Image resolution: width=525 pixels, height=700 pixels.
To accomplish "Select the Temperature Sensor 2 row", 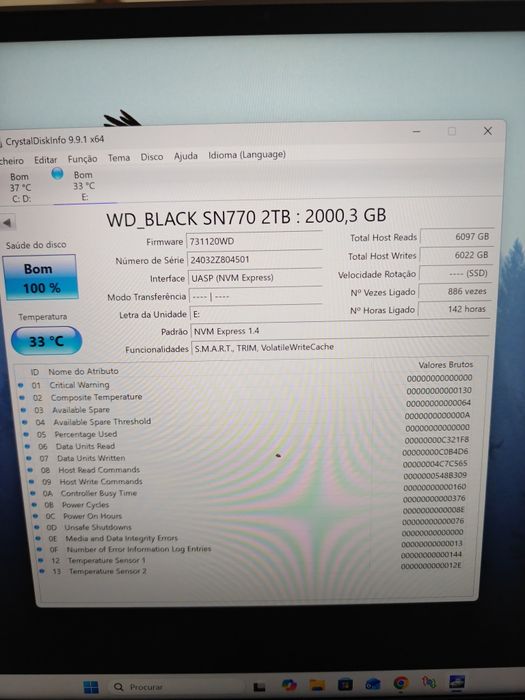I will tap(252, 570).
